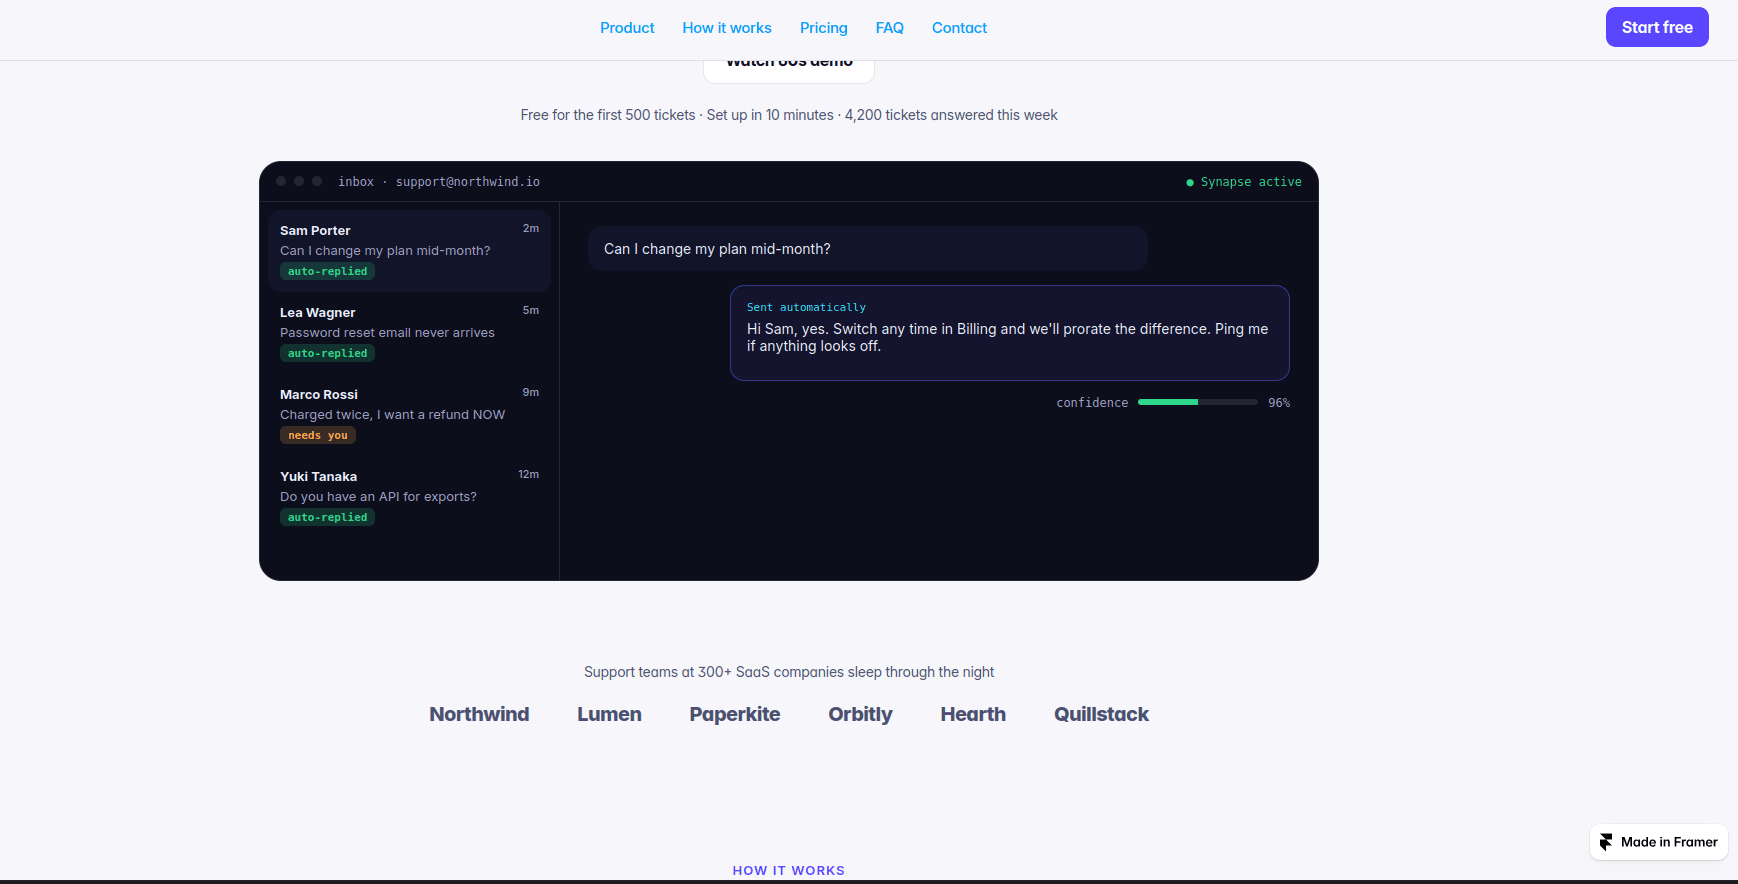Click the Lumen company logo
This screenshot has width=1738, height=884.
(609, 714)
